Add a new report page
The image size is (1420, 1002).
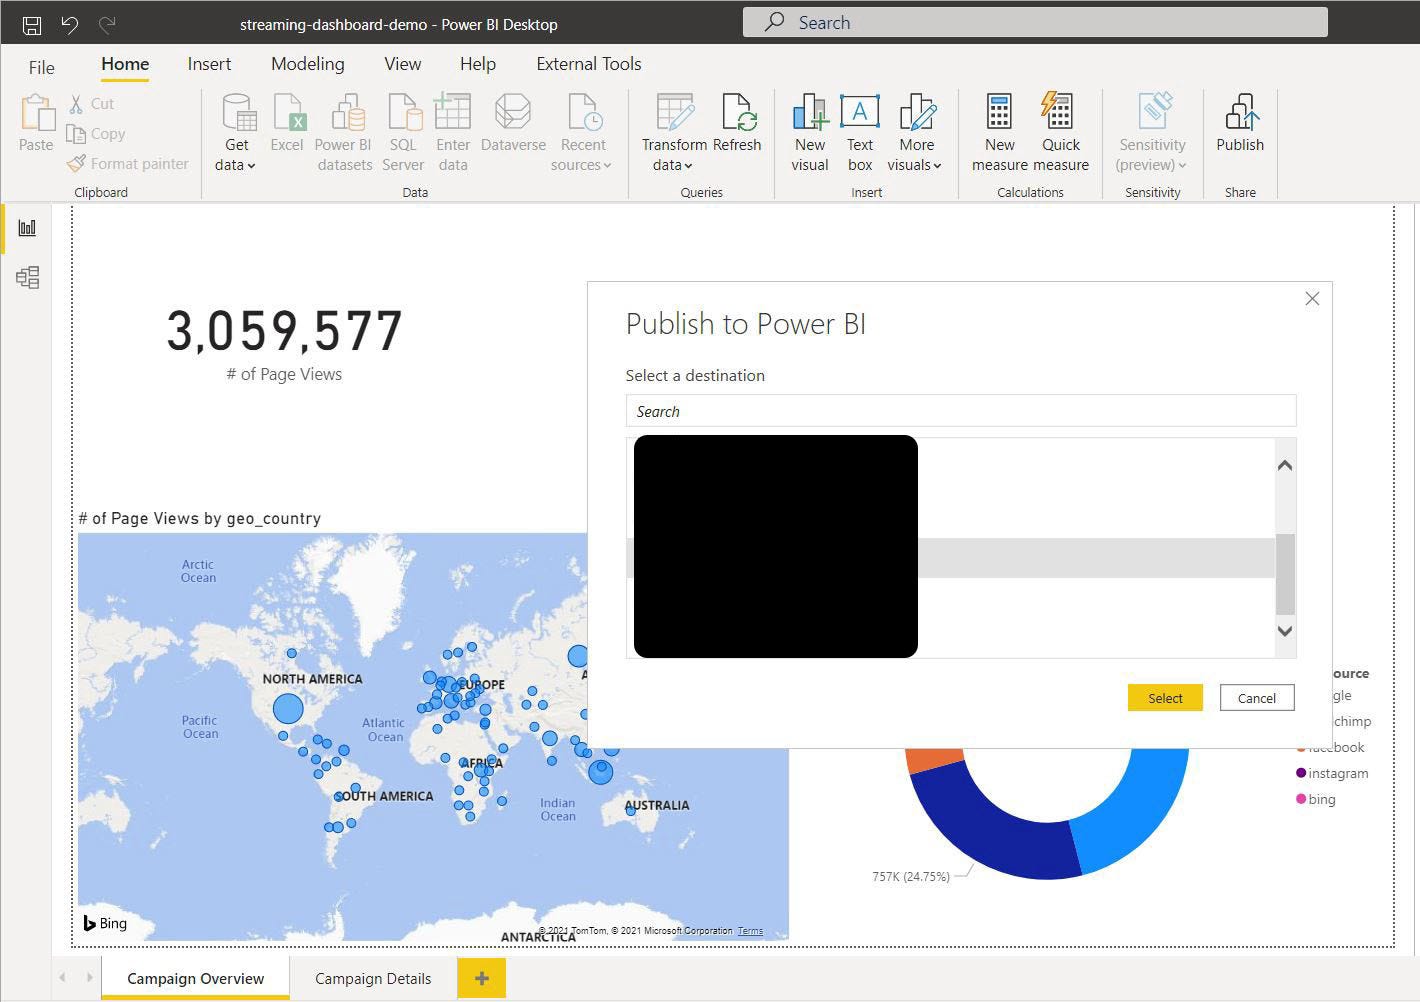tap(481, 978)
